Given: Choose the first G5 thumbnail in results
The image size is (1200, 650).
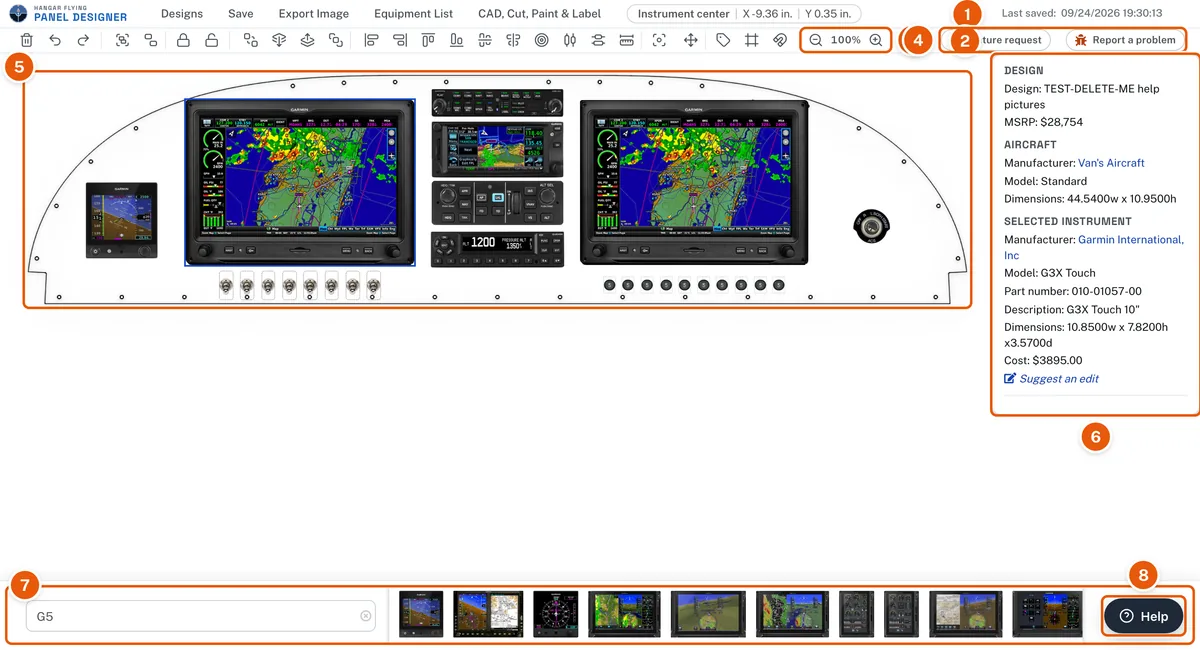Looking at the screenshot, I should click(420, 614).
